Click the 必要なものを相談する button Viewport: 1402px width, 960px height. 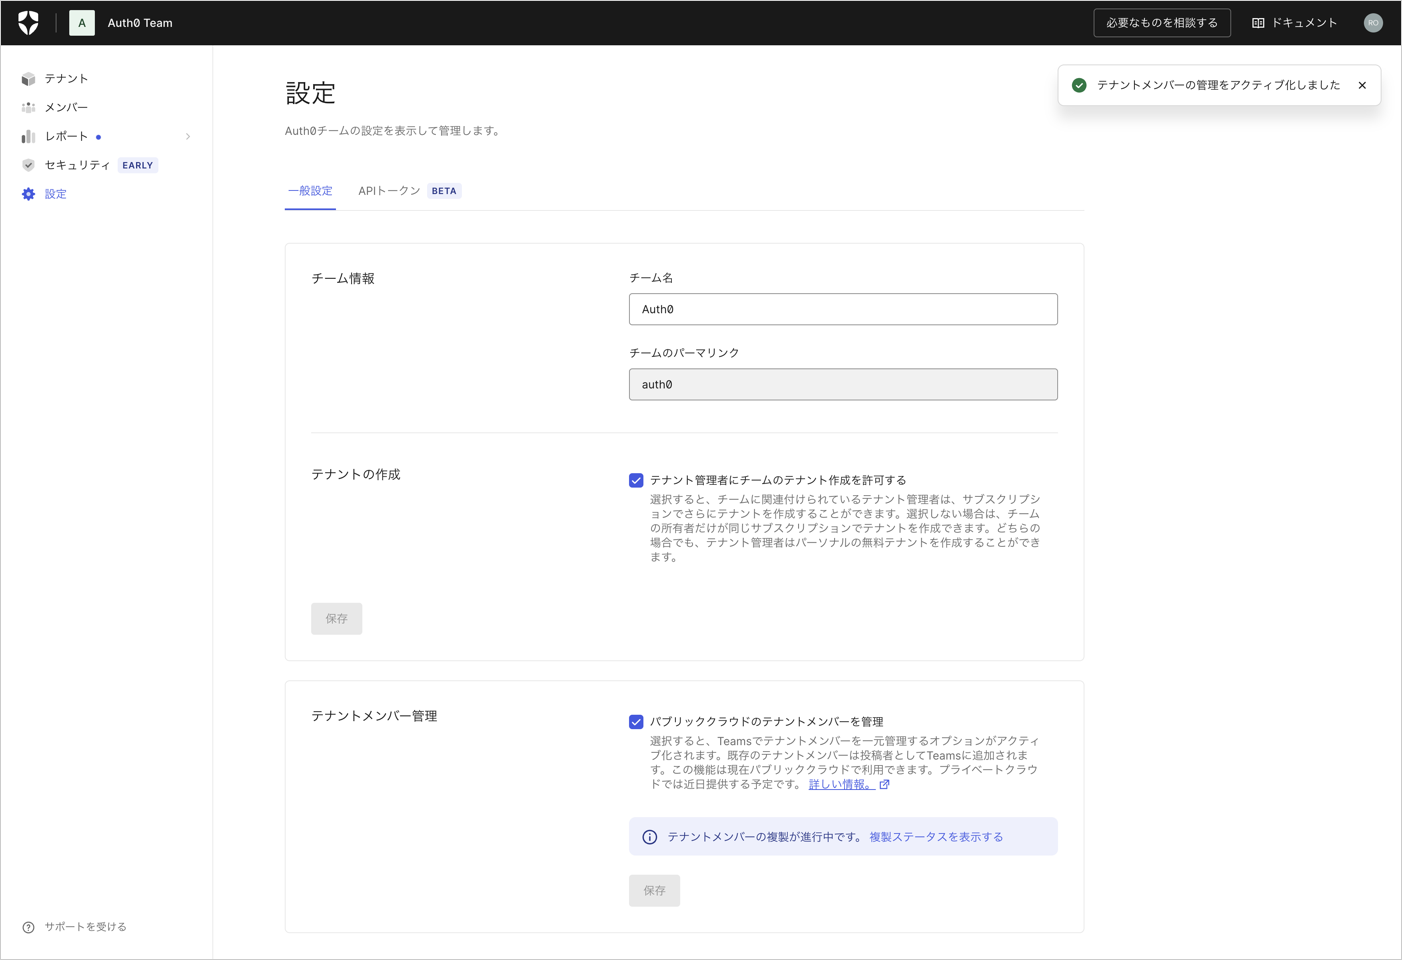[1162, 23]
